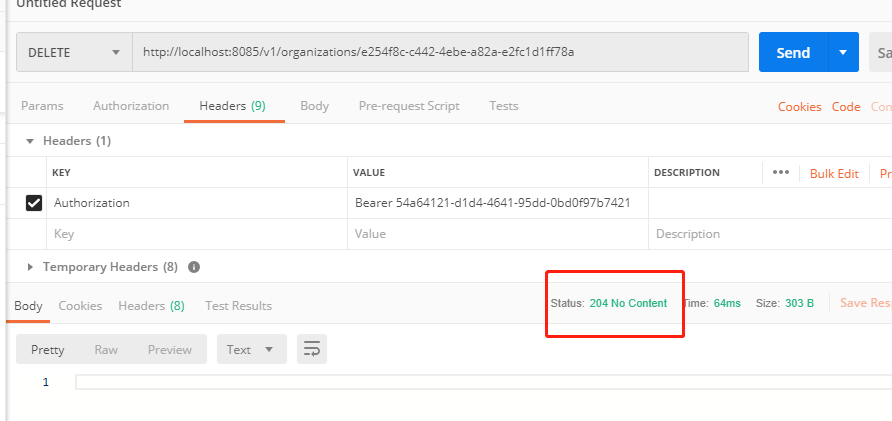Open the Tests tab

pyautogui.click(x=503, y=106)
